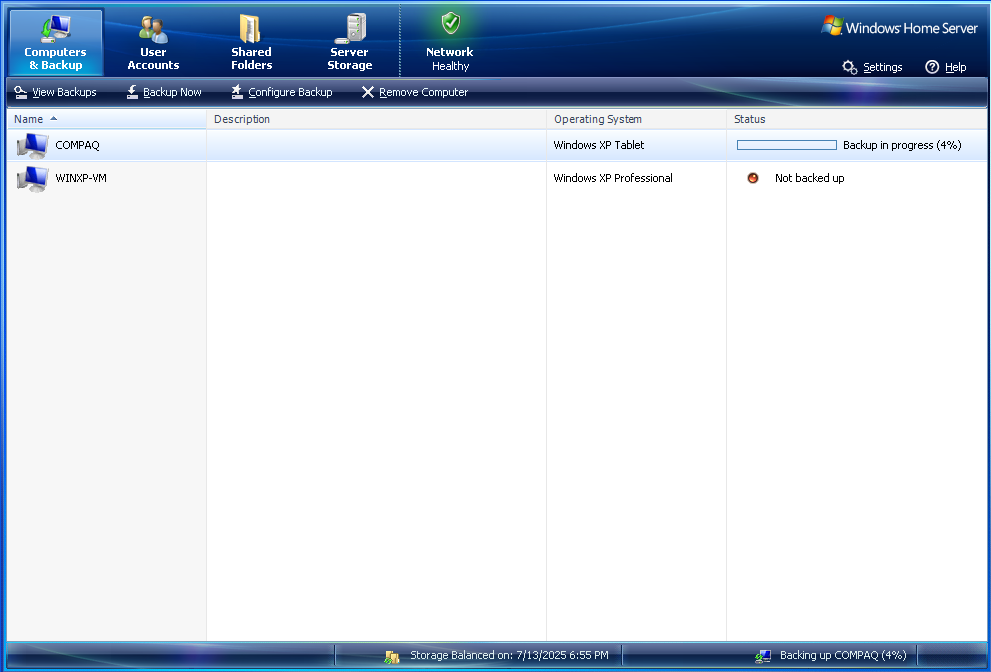Click the Help question mark icon
Screen dimensions: 991x672
coord(932,67)
